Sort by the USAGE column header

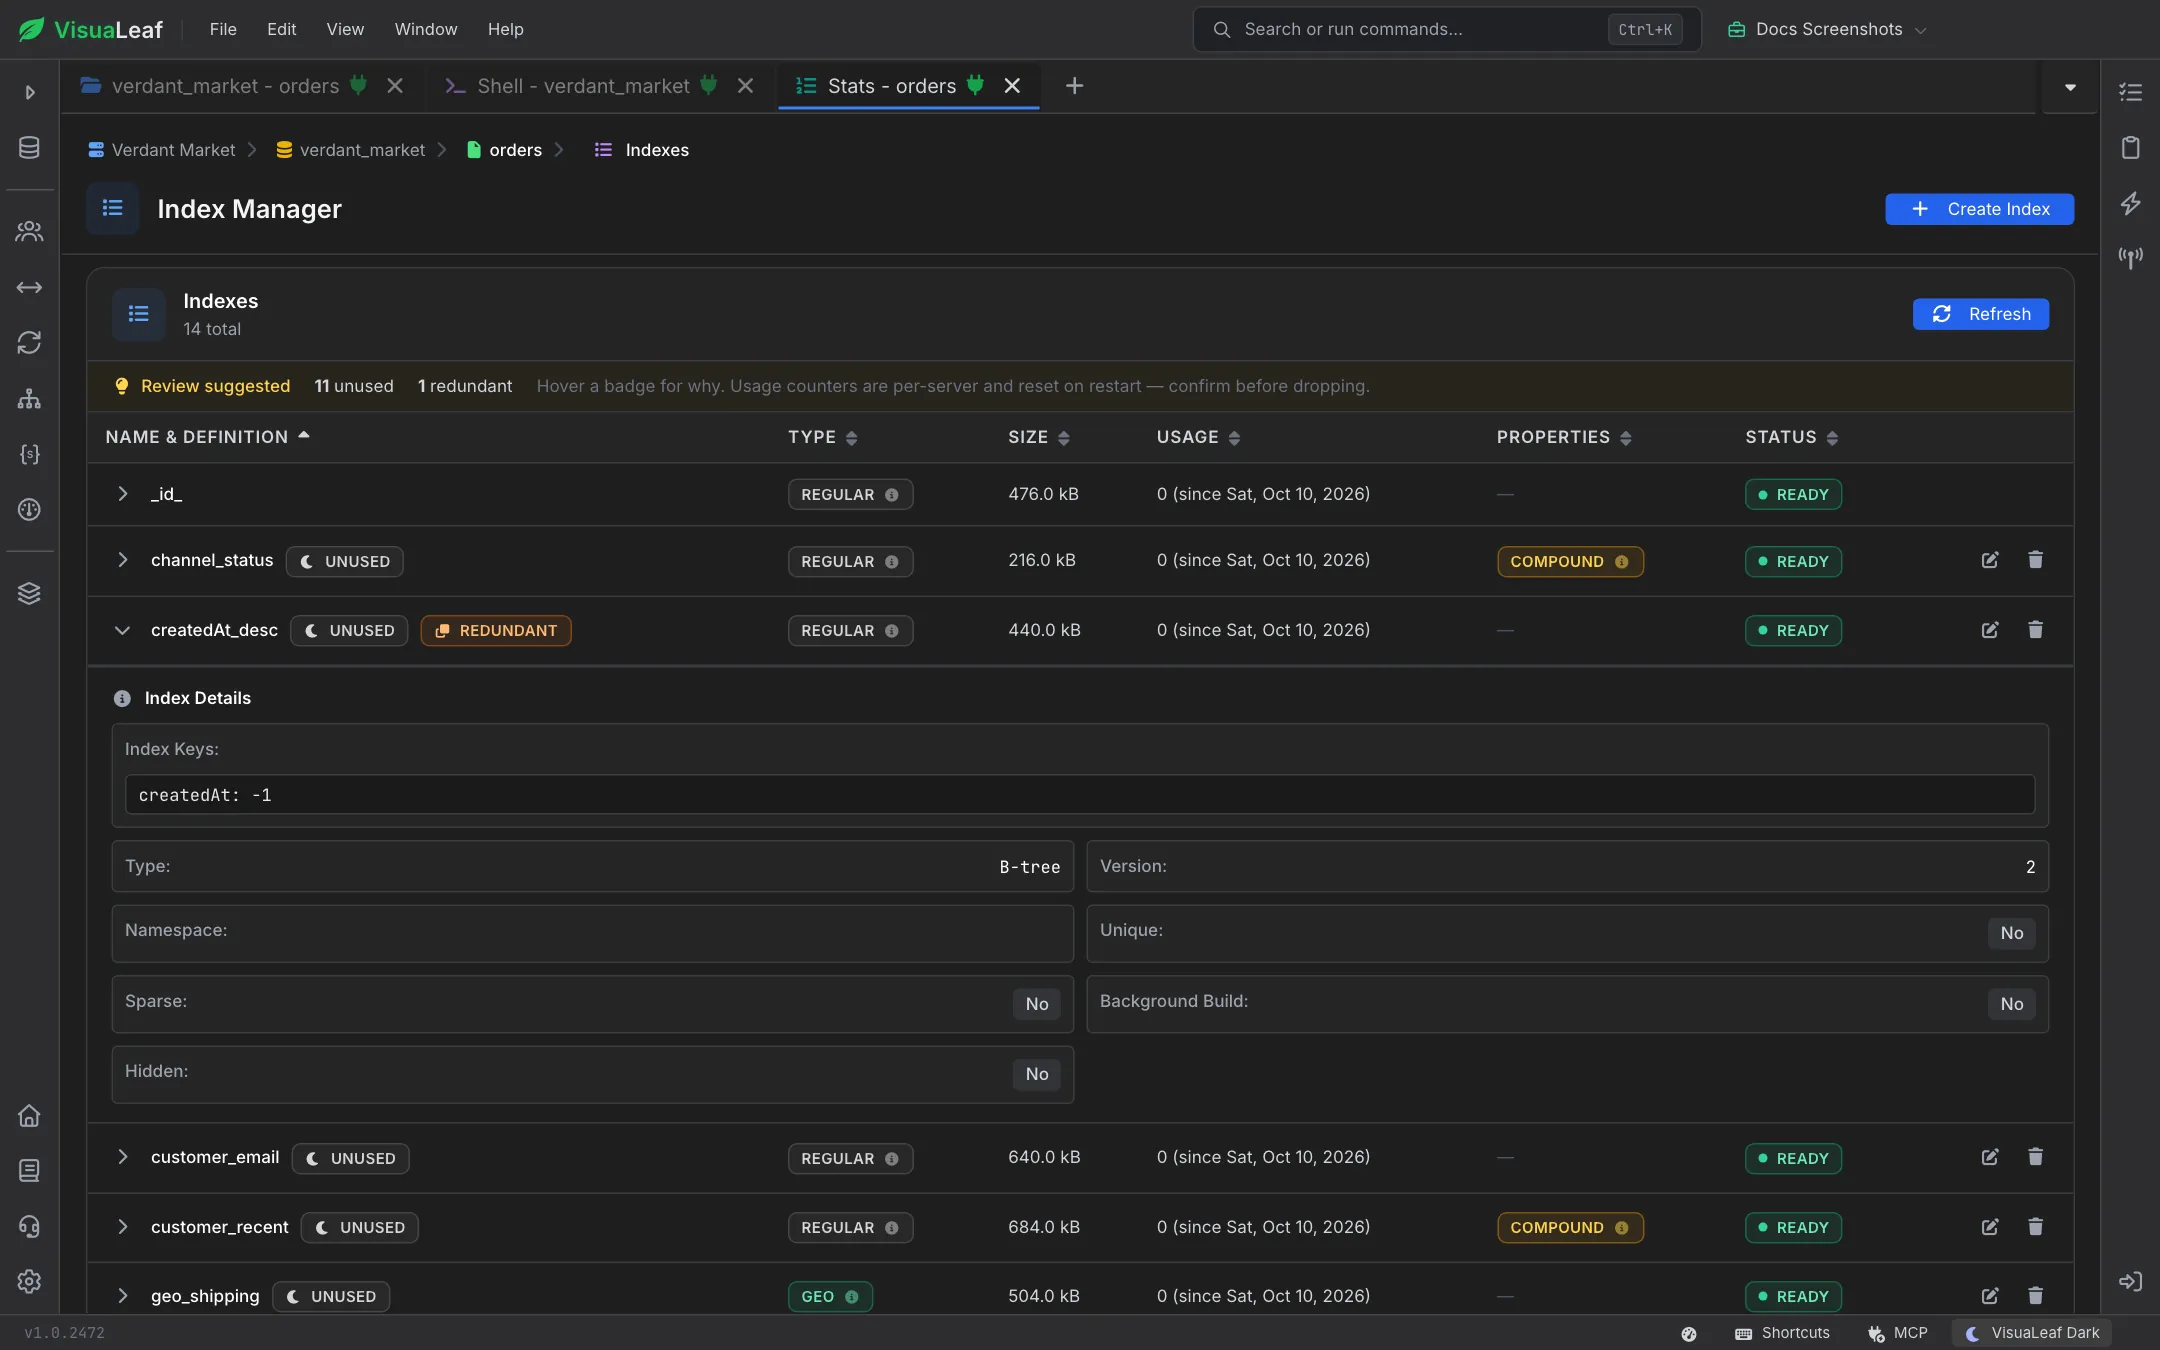click(1198, 437)
